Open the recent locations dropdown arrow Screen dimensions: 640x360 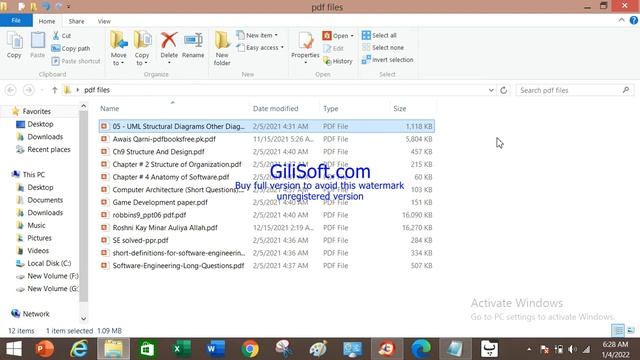[x=42, y=90]
